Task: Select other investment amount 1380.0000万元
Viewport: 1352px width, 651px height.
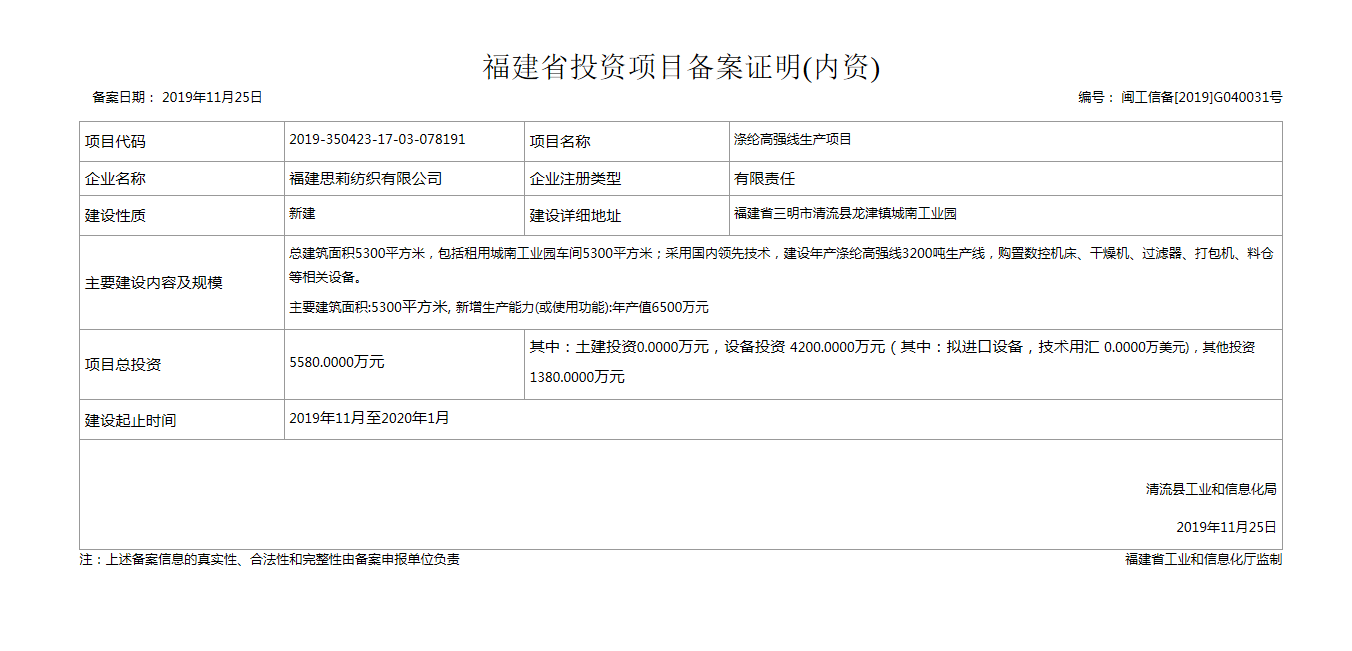Action: pyautogui.click(x=577, y=378)
